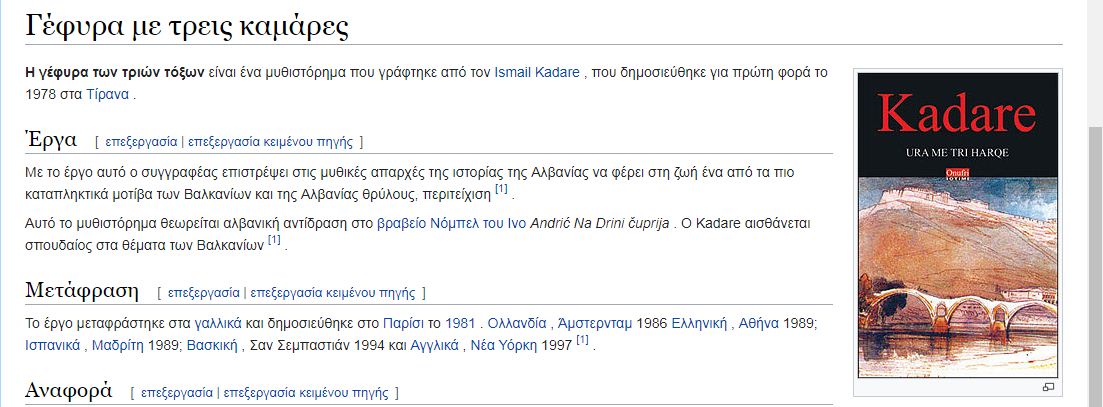The width and height of the screenshot is (1103, 407).
Task: Open the Ismail Kadare link
Action: click(x=537, y=72)
